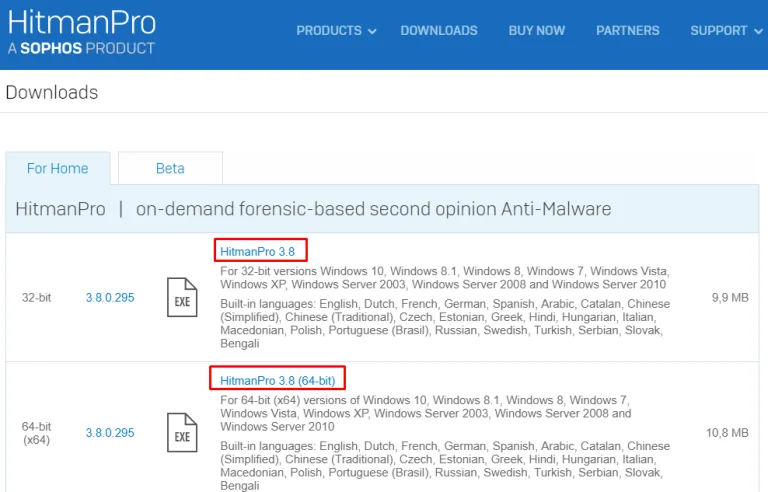Click the EXE file icon in 64-bit row
Viewport: 768px width, 492px height.
coord(182,433)
